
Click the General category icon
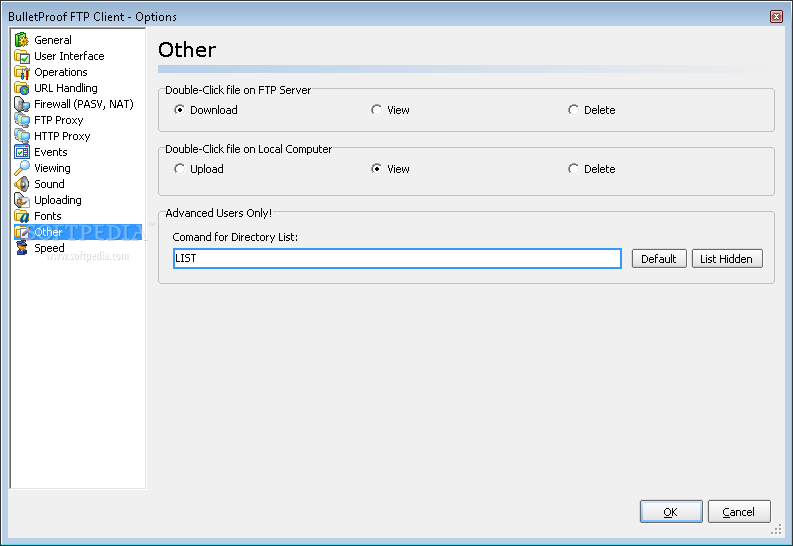(22, 40)
